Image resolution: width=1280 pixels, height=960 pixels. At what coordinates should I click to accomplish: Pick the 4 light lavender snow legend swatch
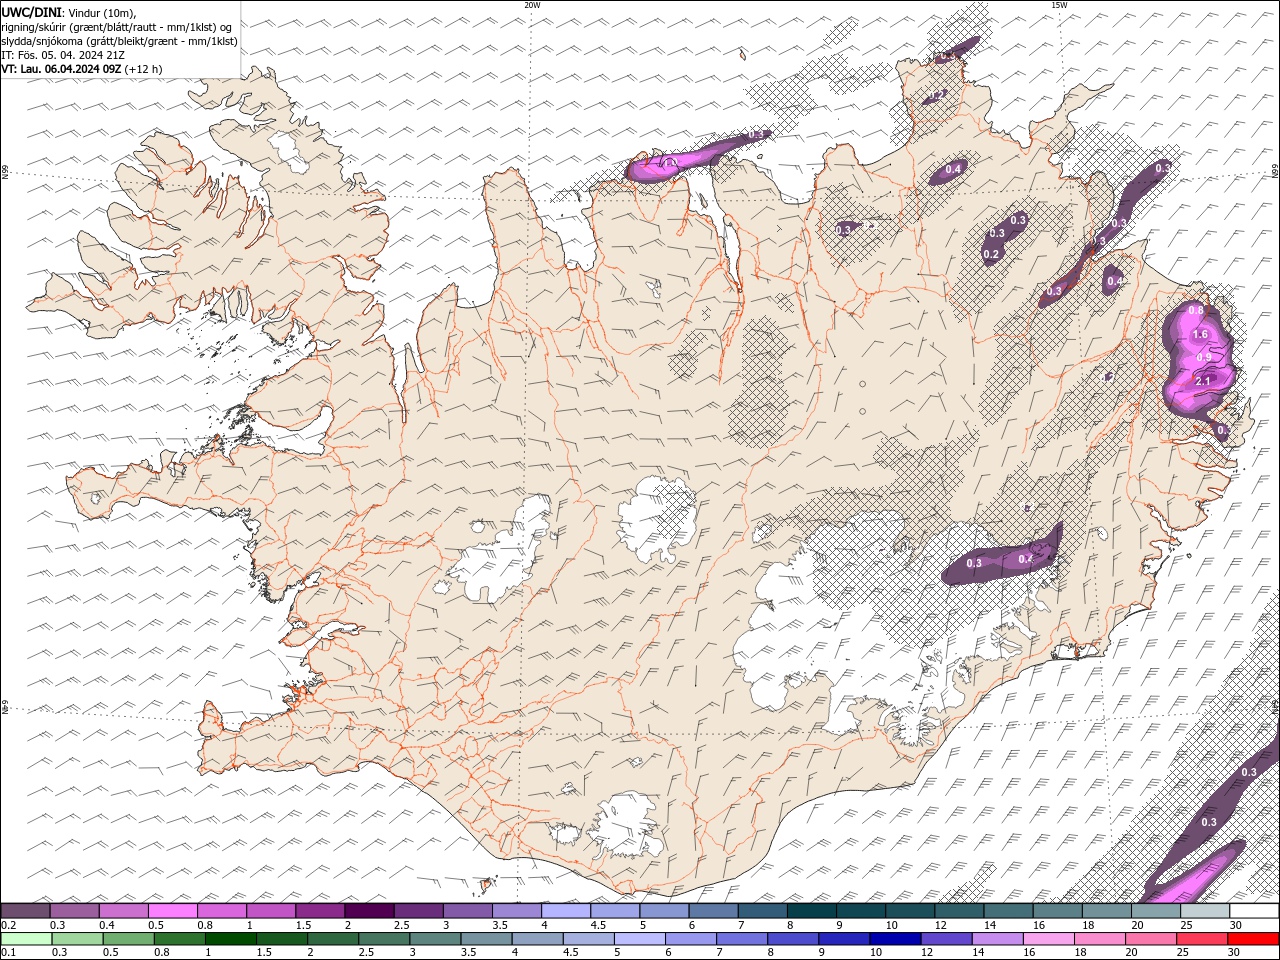point(566,911)
